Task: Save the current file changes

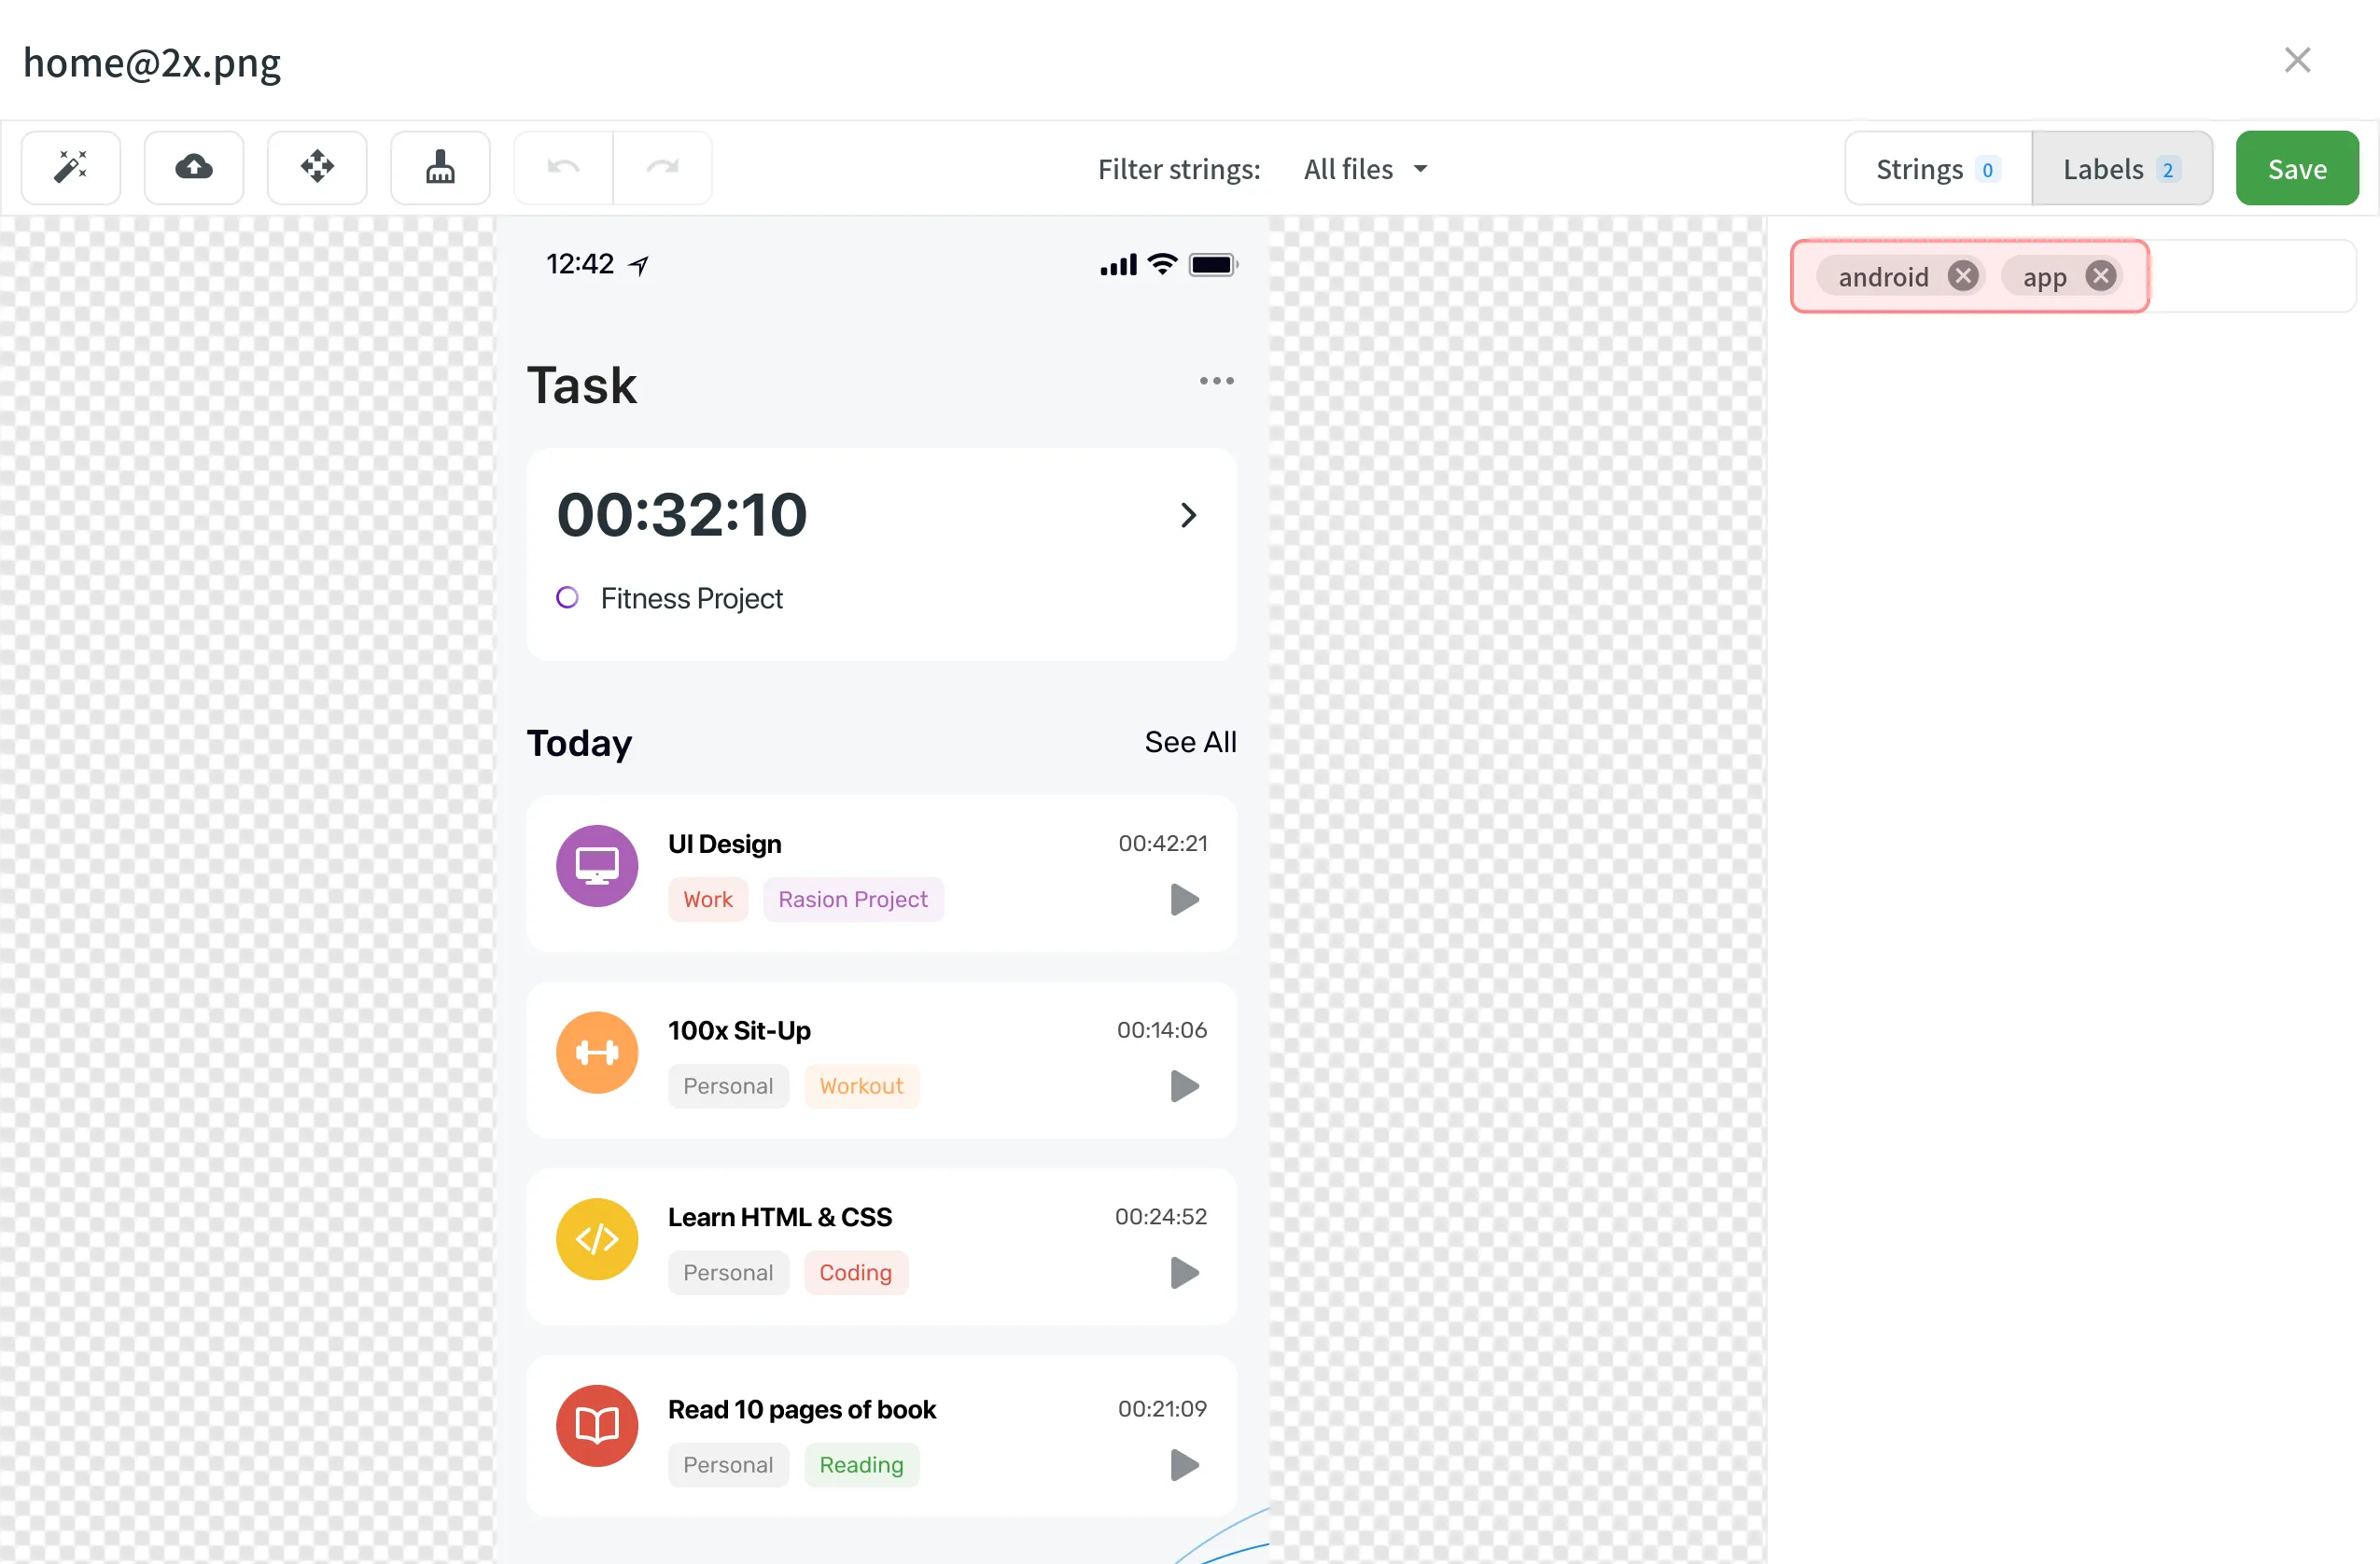Action: pos(2296,168)
